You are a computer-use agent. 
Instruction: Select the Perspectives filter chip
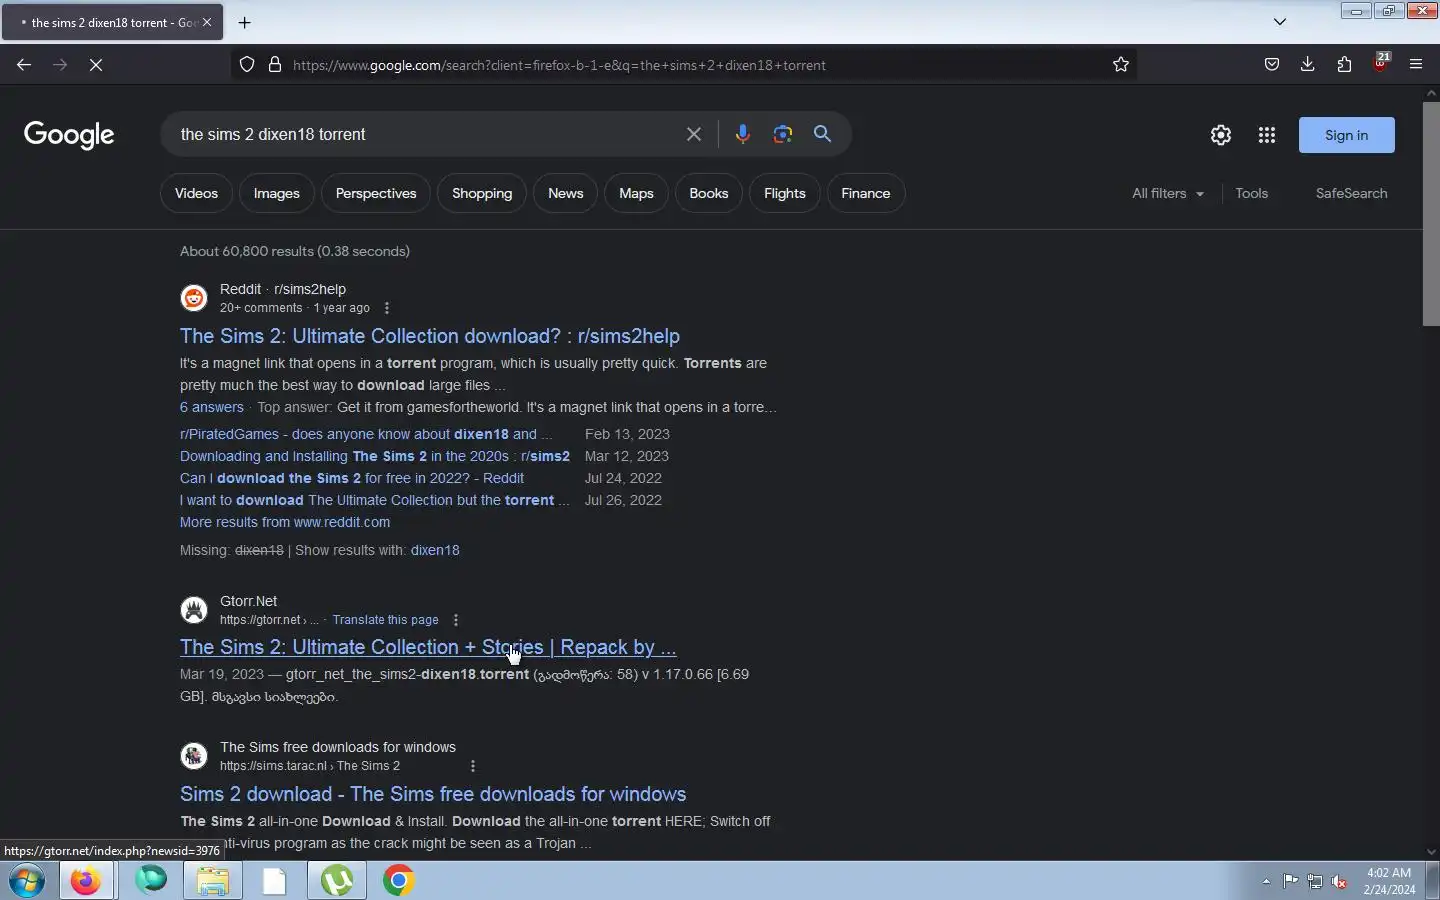click(376, 193)
